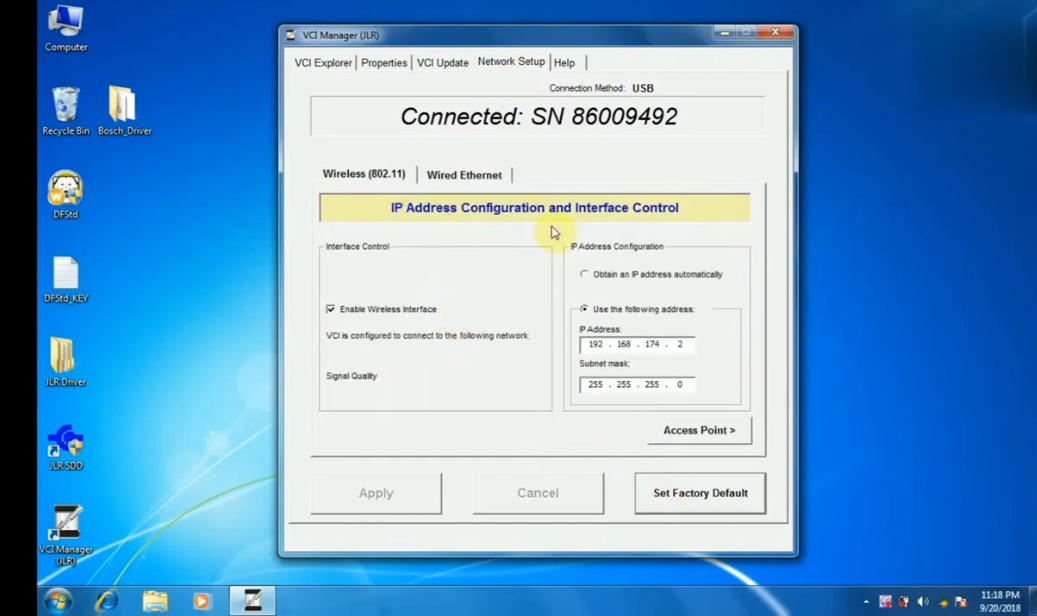The height and width of the screenshot is (616, 1037).
Task: Launch Internet Explorer from the taskbar
Action: 106,601
